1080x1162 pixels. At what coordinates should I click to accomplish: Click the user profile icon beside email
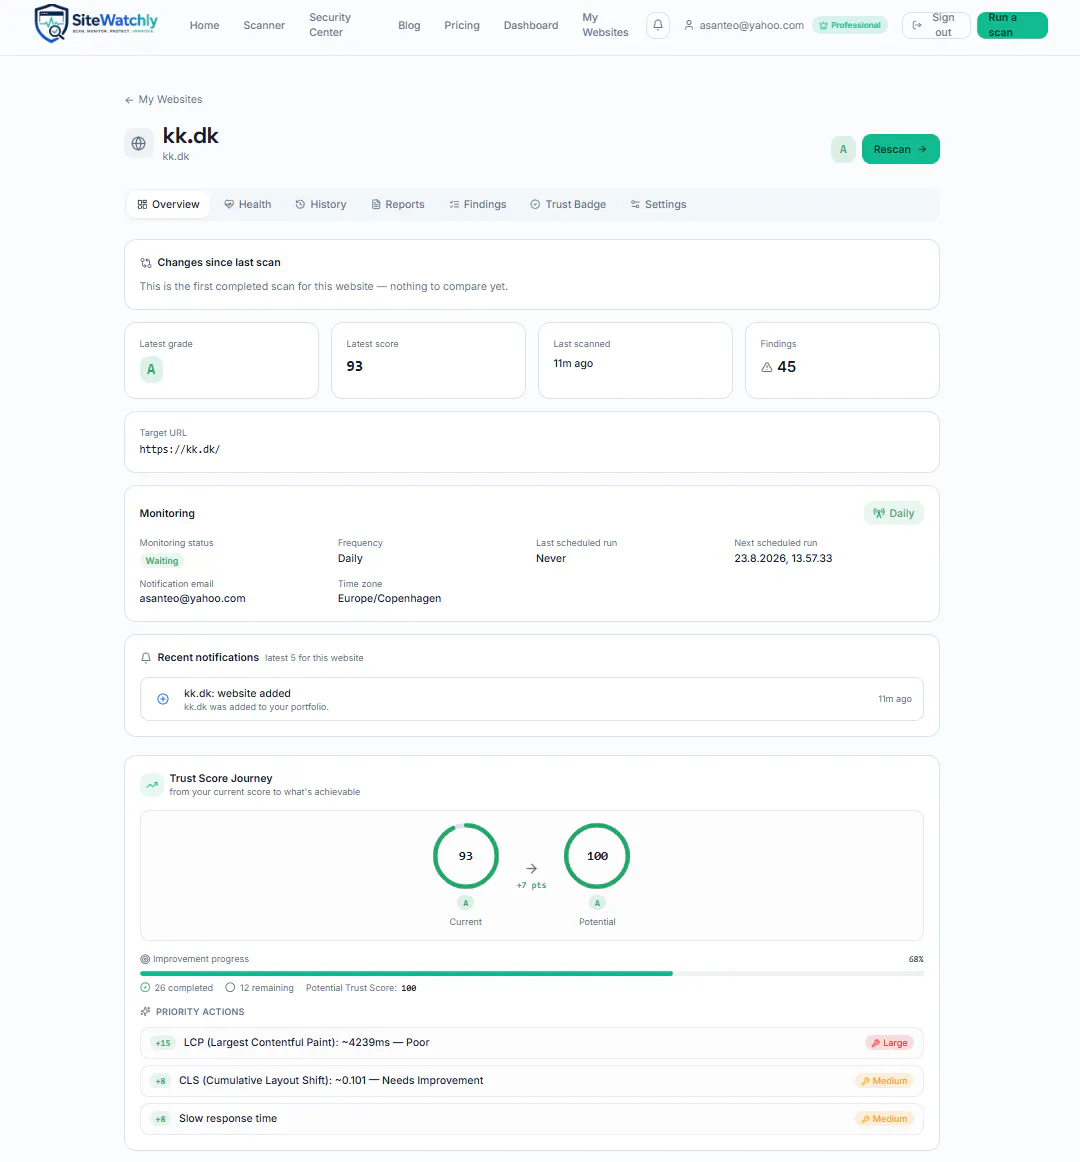[689, 25]
